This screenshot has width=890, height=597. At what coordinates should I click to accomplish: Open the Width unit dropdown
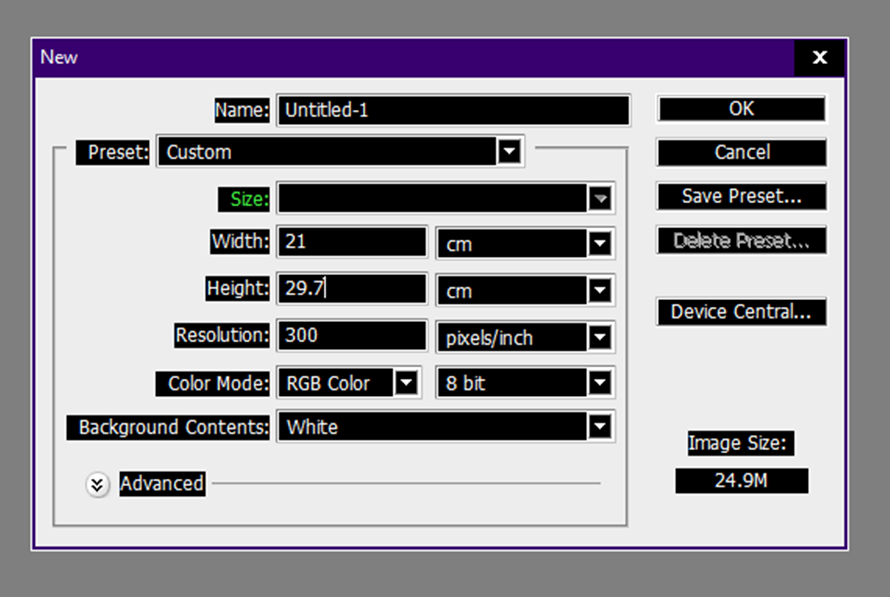click(525, 244)
